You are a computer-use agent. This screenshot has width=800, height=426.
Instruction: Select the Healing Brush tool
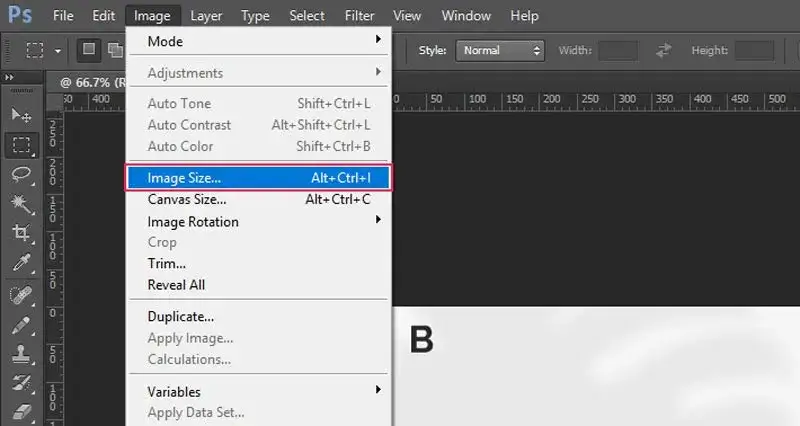pyautogui.click(x=20, y=295)
